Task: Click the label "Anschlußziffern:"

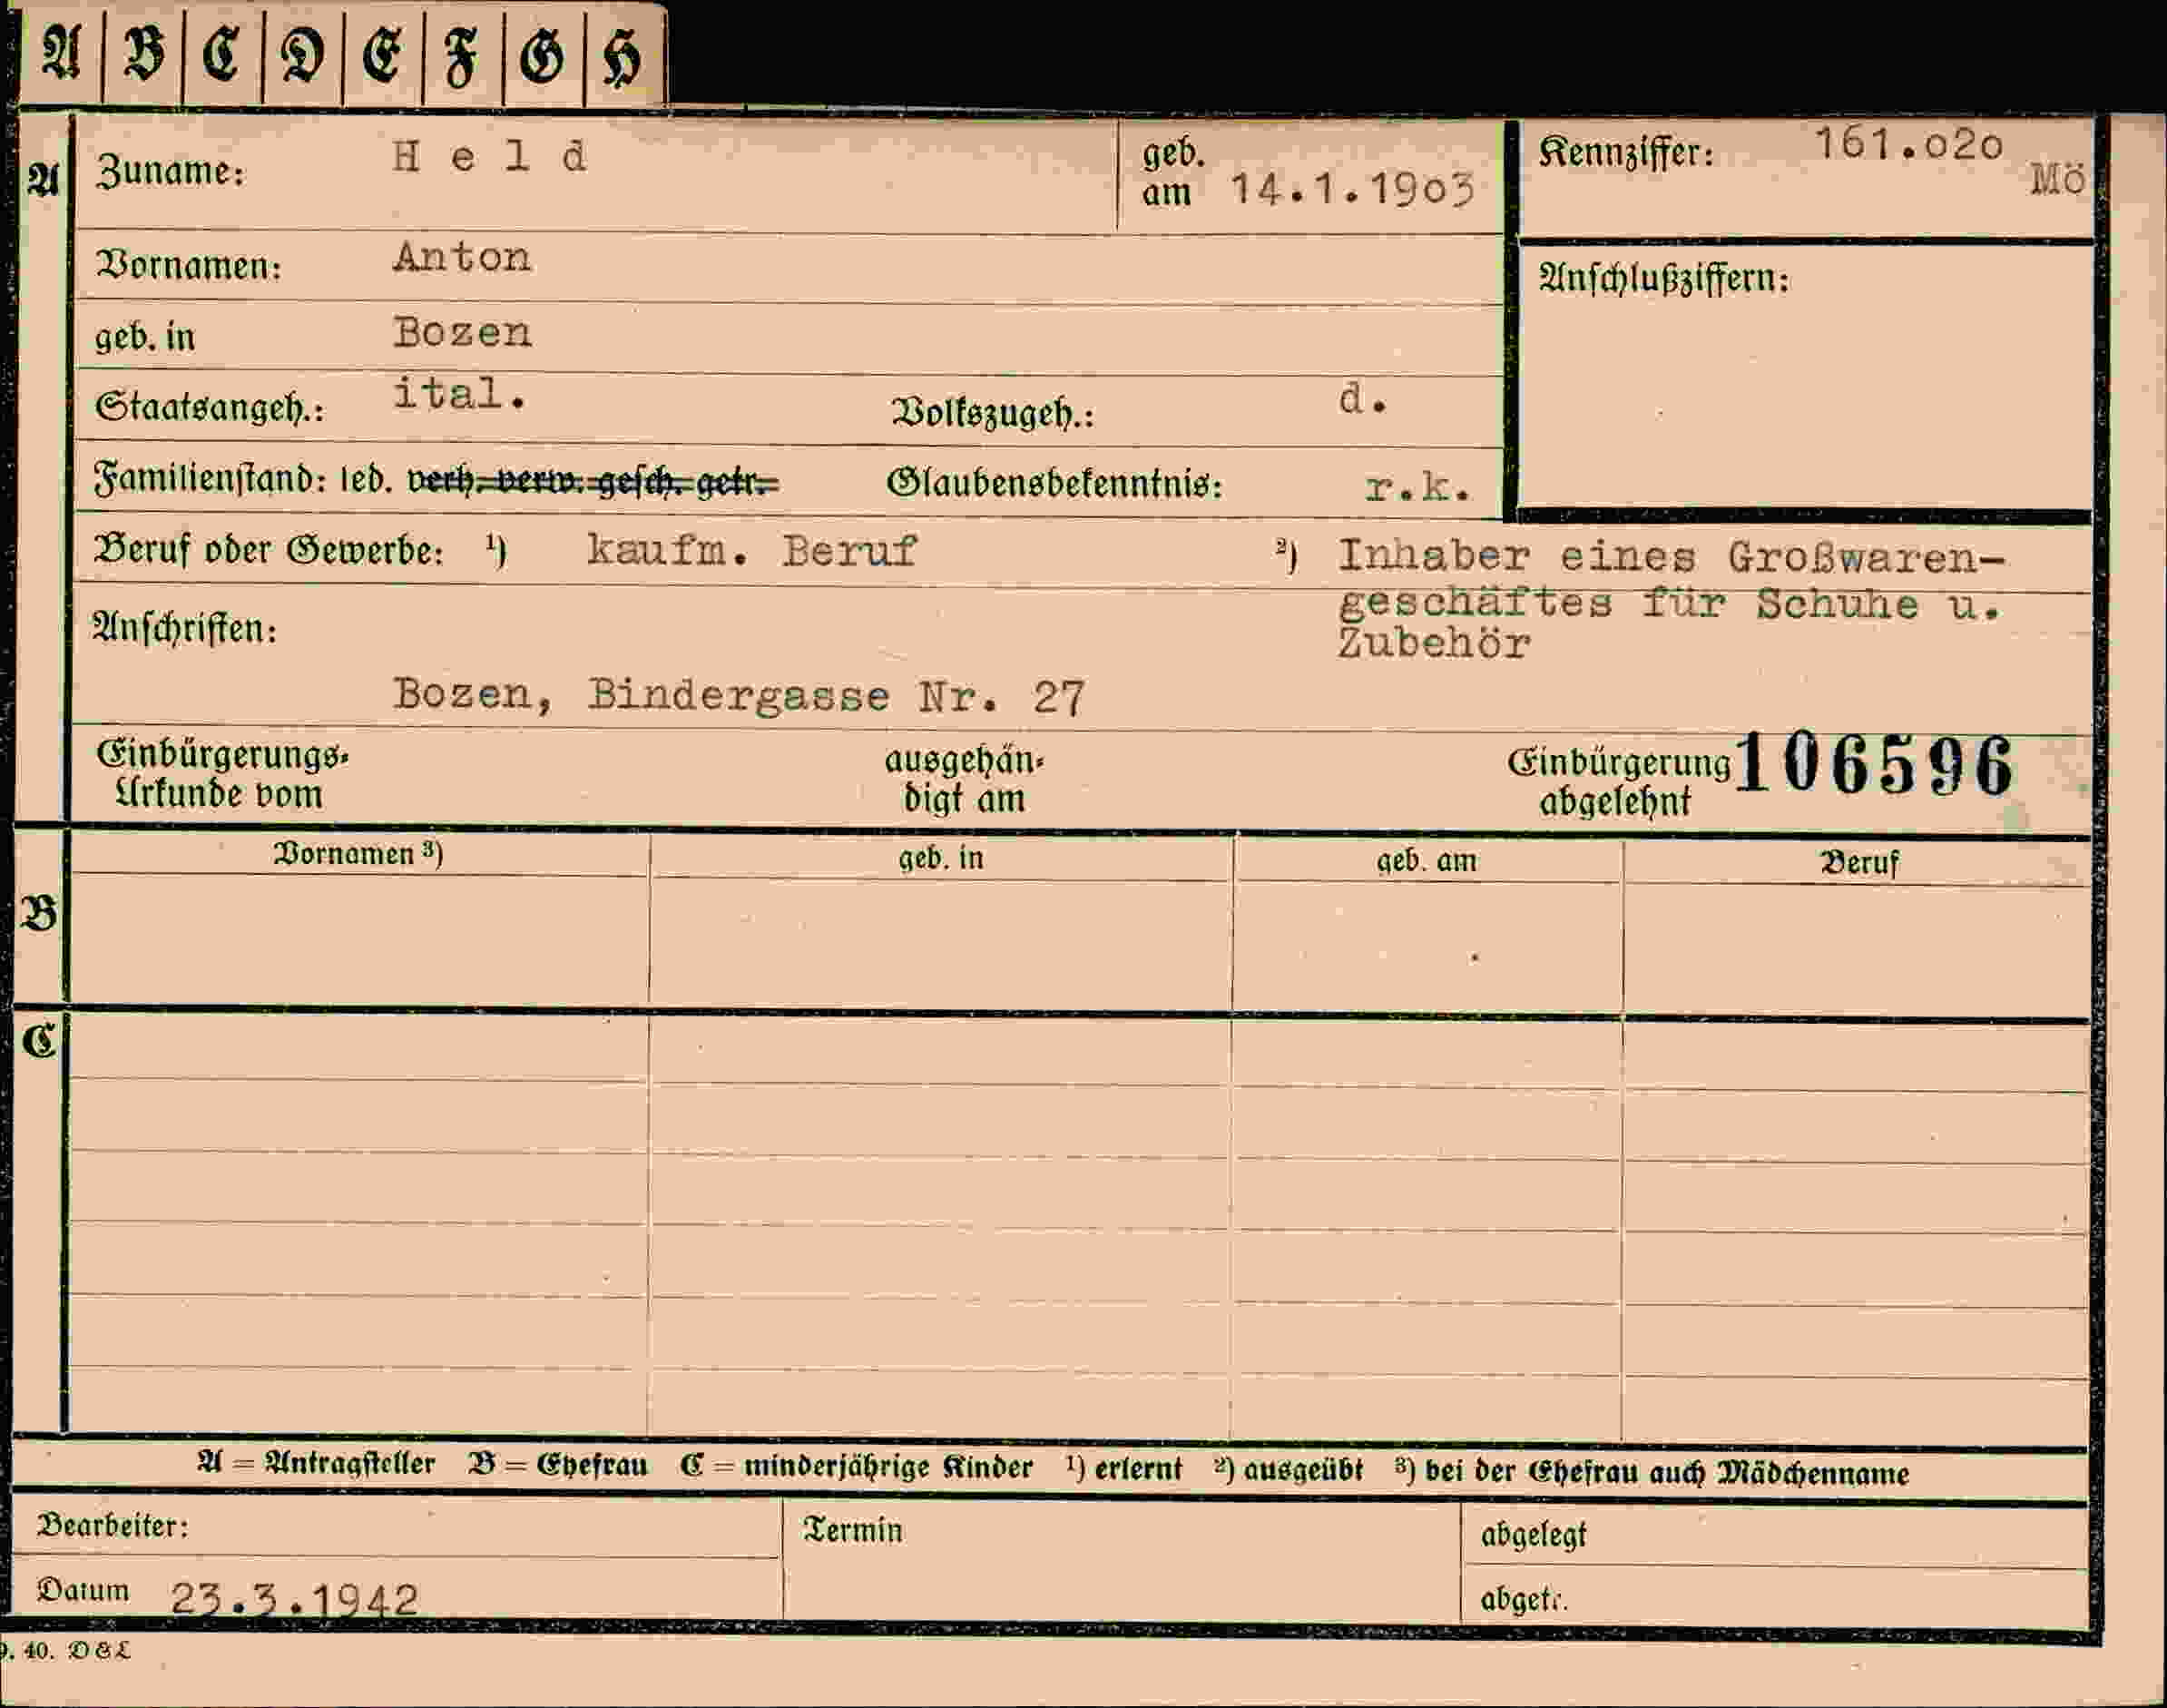Action: pyautogui.click(x=1664, y=277)
